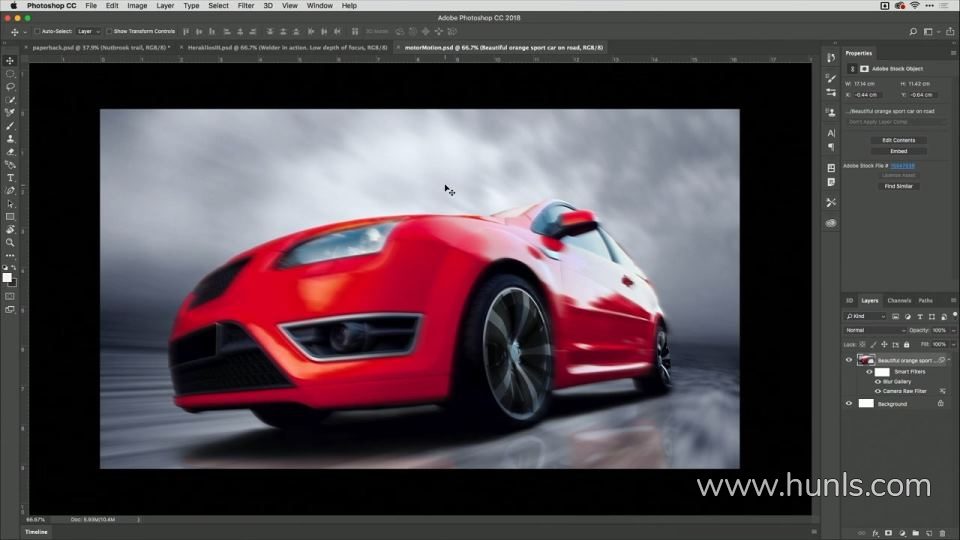Select the Horizontal Type tool
This screenshot has height=540, width=960.
[10, 178]
